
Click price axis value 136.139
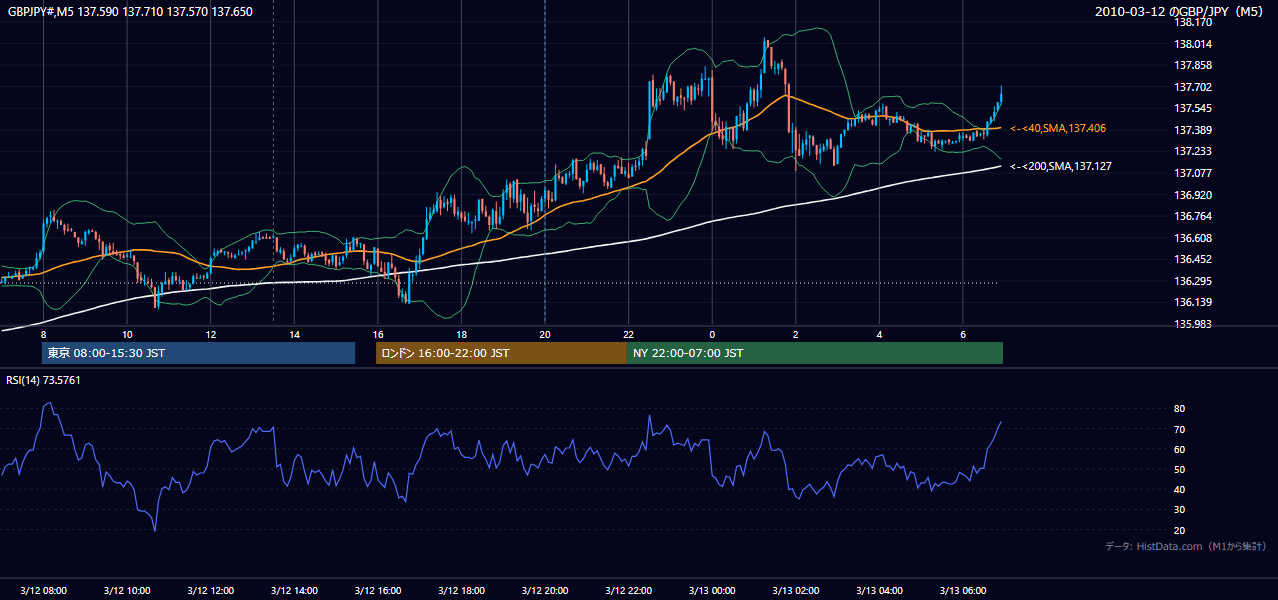tap(1192, 302)
